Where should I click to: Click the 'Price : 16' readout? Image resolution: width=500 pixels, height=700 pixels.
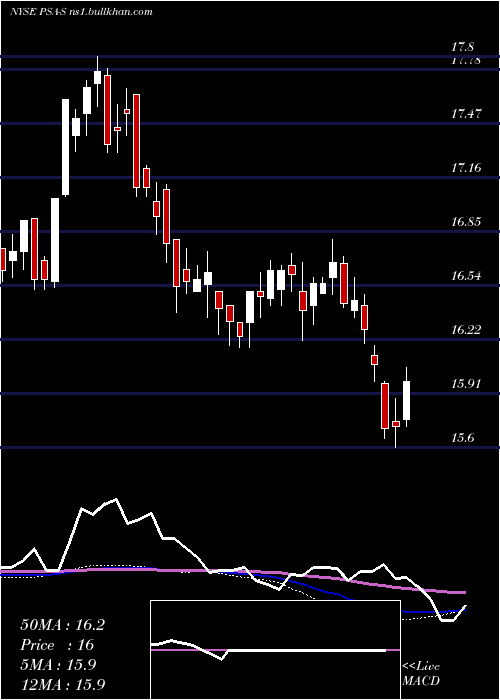point(57,645)
